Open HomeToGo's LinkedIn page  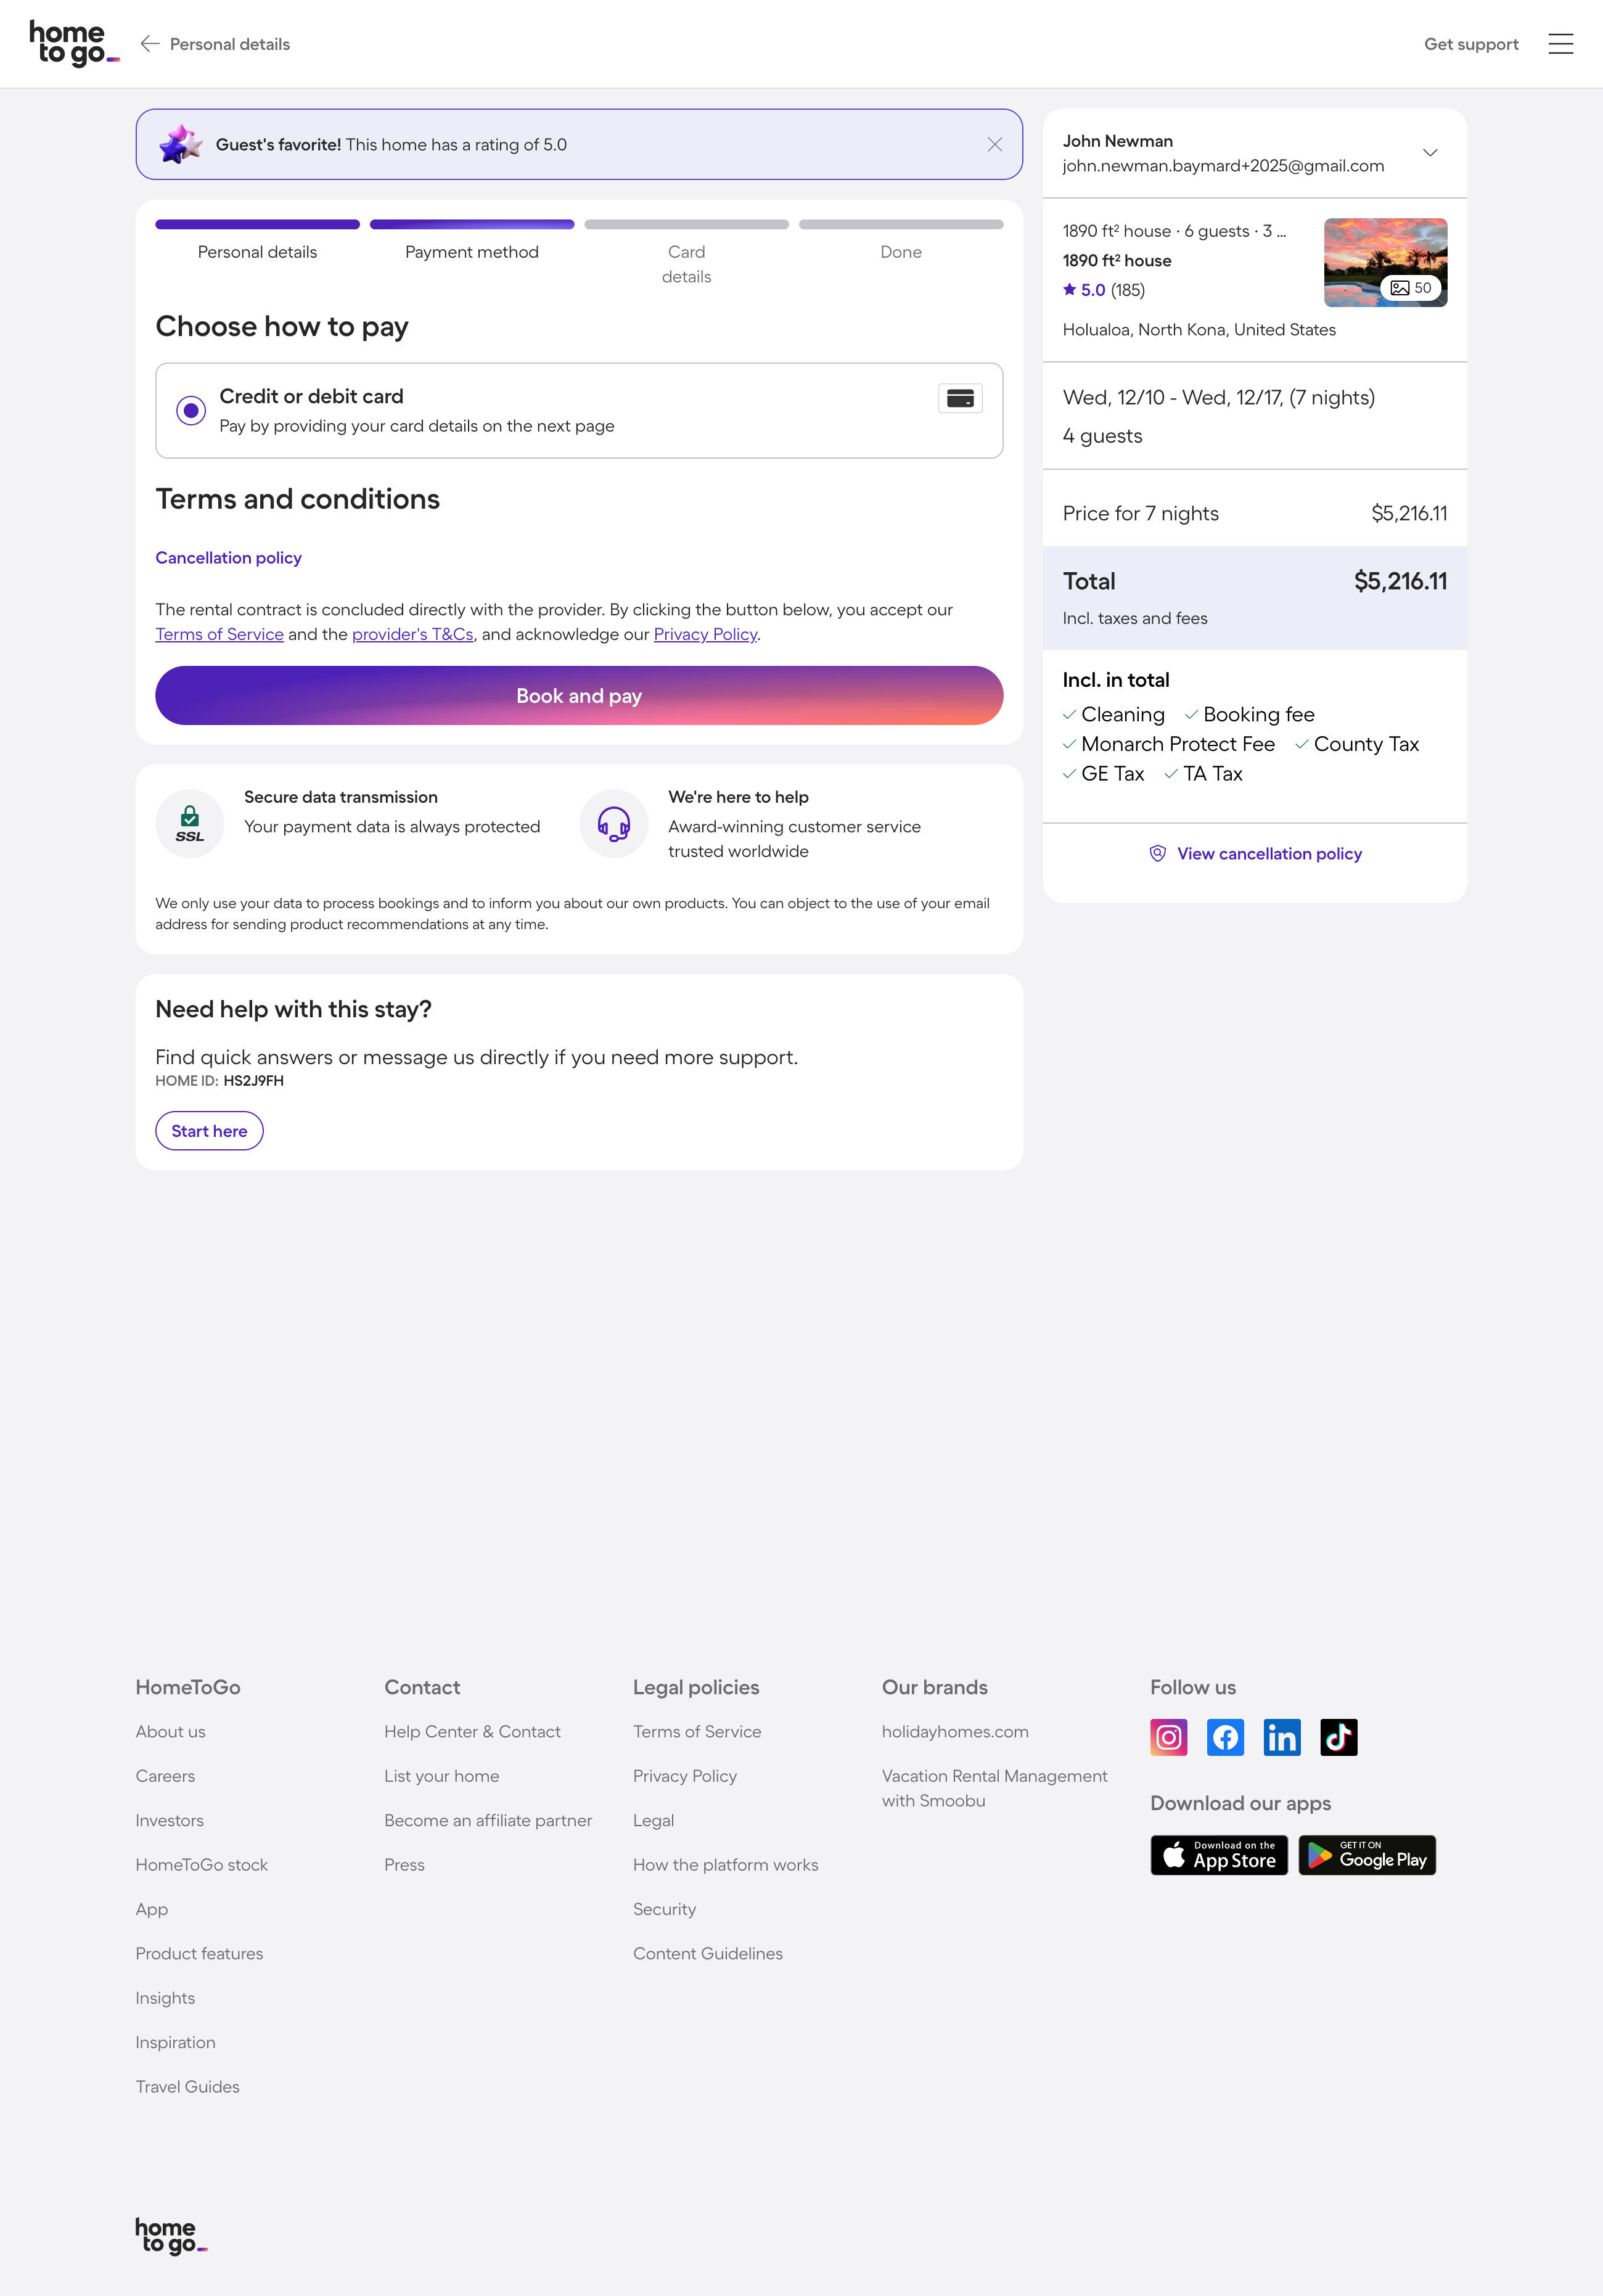1282,1737
